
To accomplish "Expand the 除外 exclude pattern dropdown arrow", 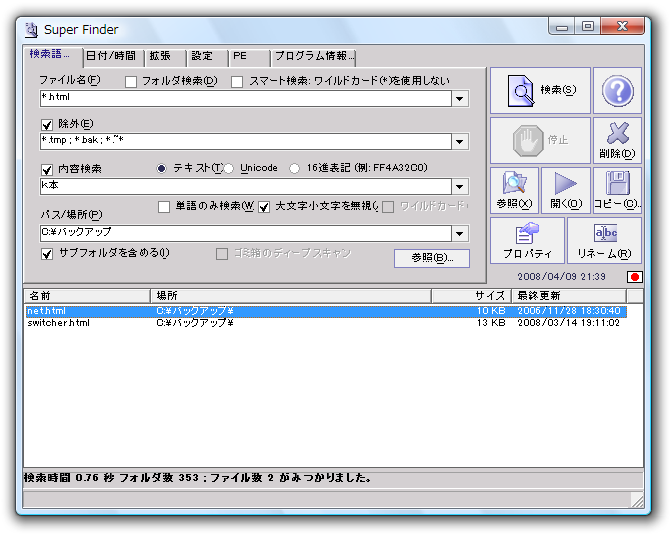I will point(460,142).
